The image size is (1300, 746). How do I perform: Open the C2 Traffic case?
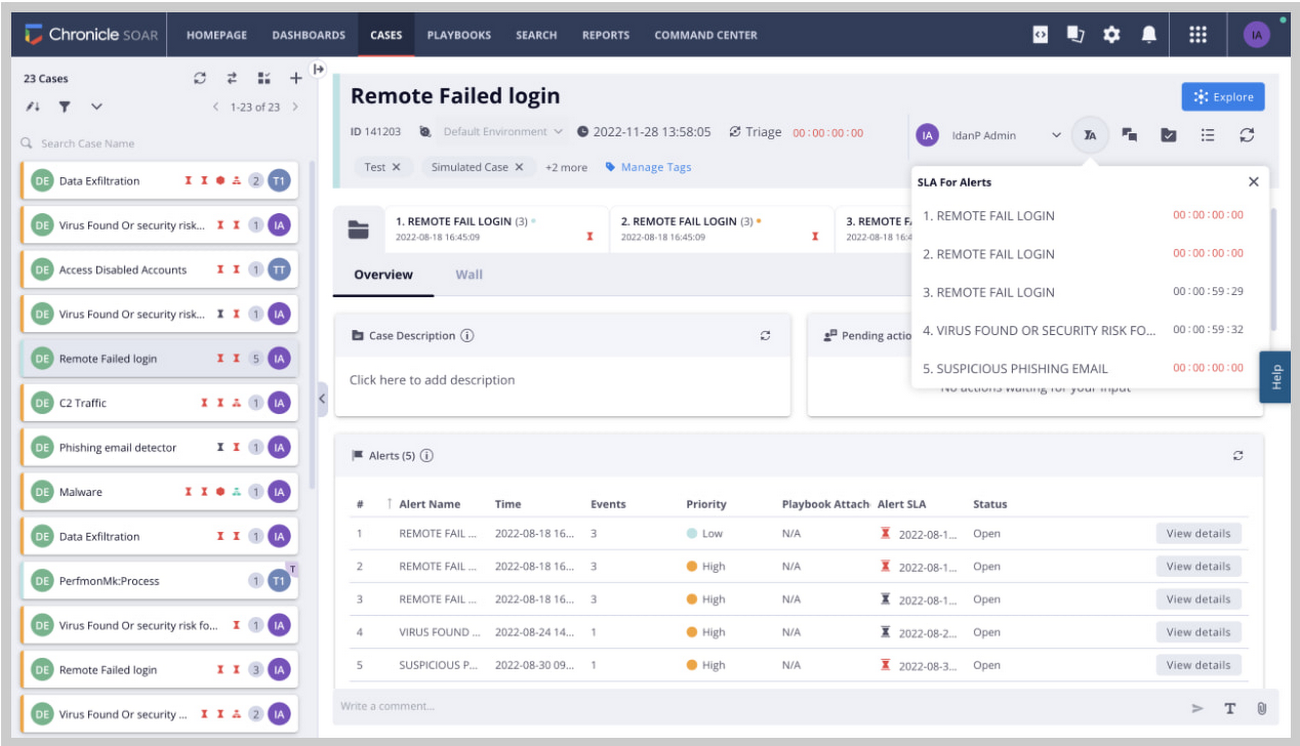tap(159, 403)
